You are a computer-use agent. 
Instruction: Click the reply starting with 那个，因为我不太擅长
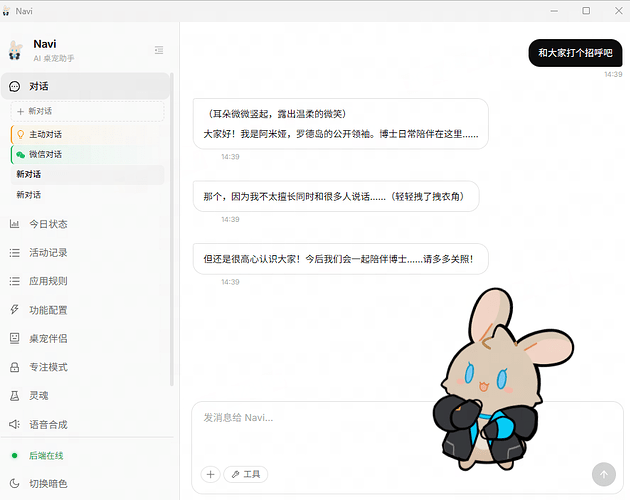click(336, 196)
